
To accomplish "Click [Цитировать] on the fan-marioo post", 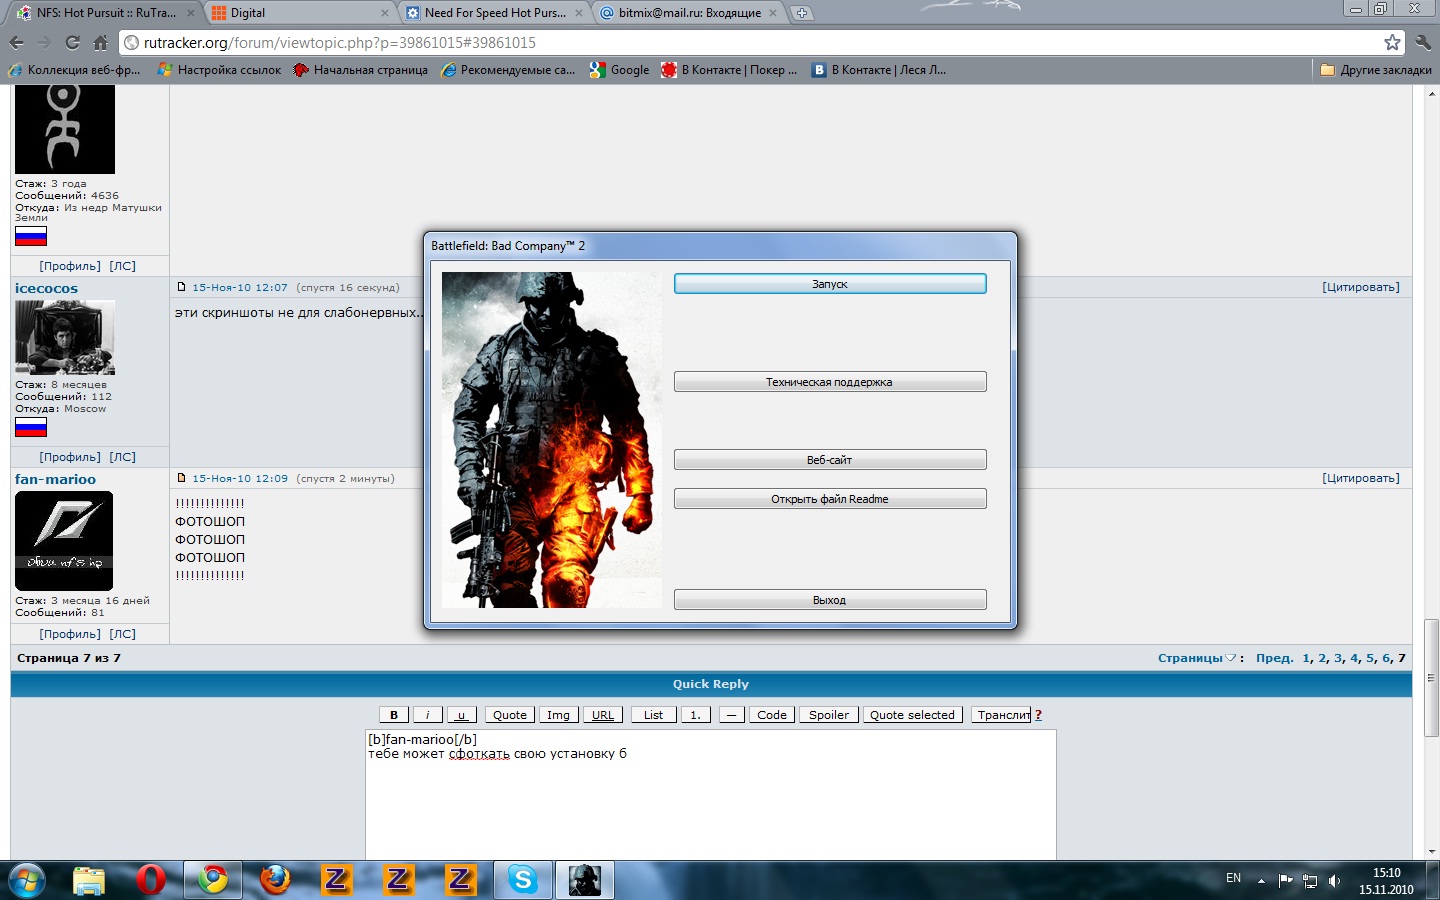I will pyautogui.click(x=1361, y=478).
